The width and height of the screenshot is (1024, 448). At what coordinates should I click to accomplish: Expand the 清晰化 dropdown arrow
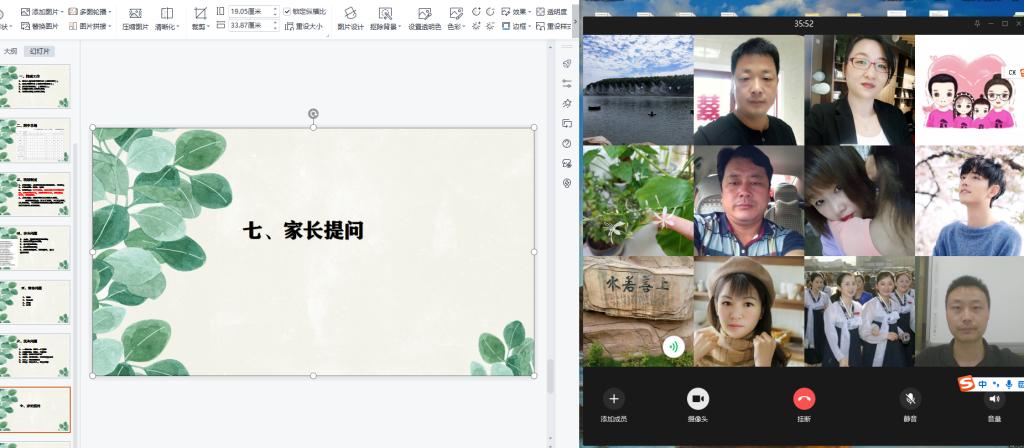click(179, 27)
